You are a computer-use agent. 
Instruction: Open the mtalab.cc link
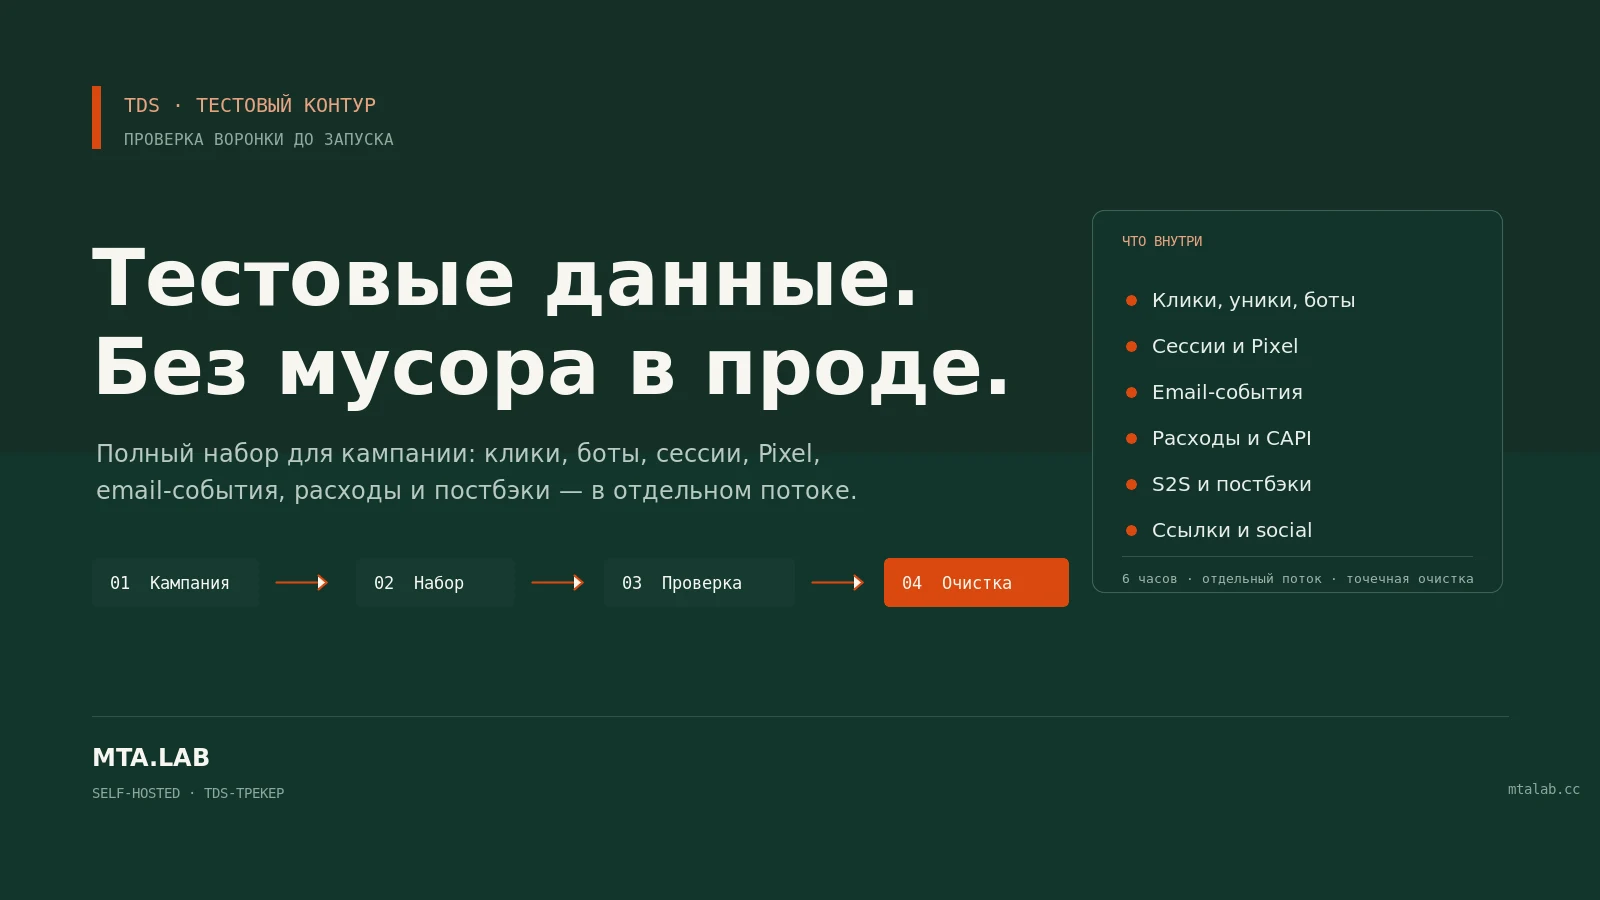[x=1544, y=789]
